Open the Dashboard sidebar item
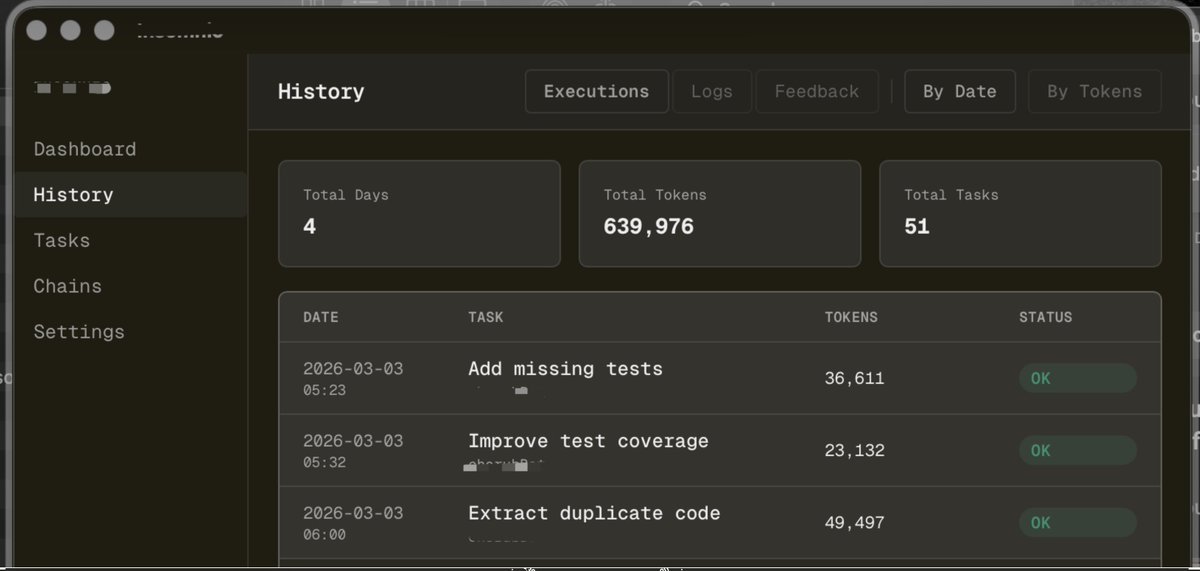Viewport: 1200px width, 571px height. coord(85,149)
